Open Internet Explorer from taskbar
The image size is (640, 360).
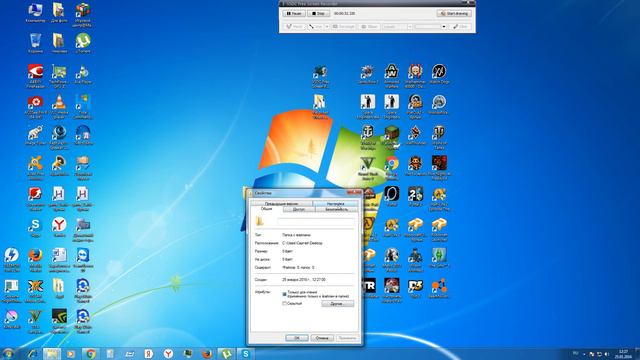(32, 354)
